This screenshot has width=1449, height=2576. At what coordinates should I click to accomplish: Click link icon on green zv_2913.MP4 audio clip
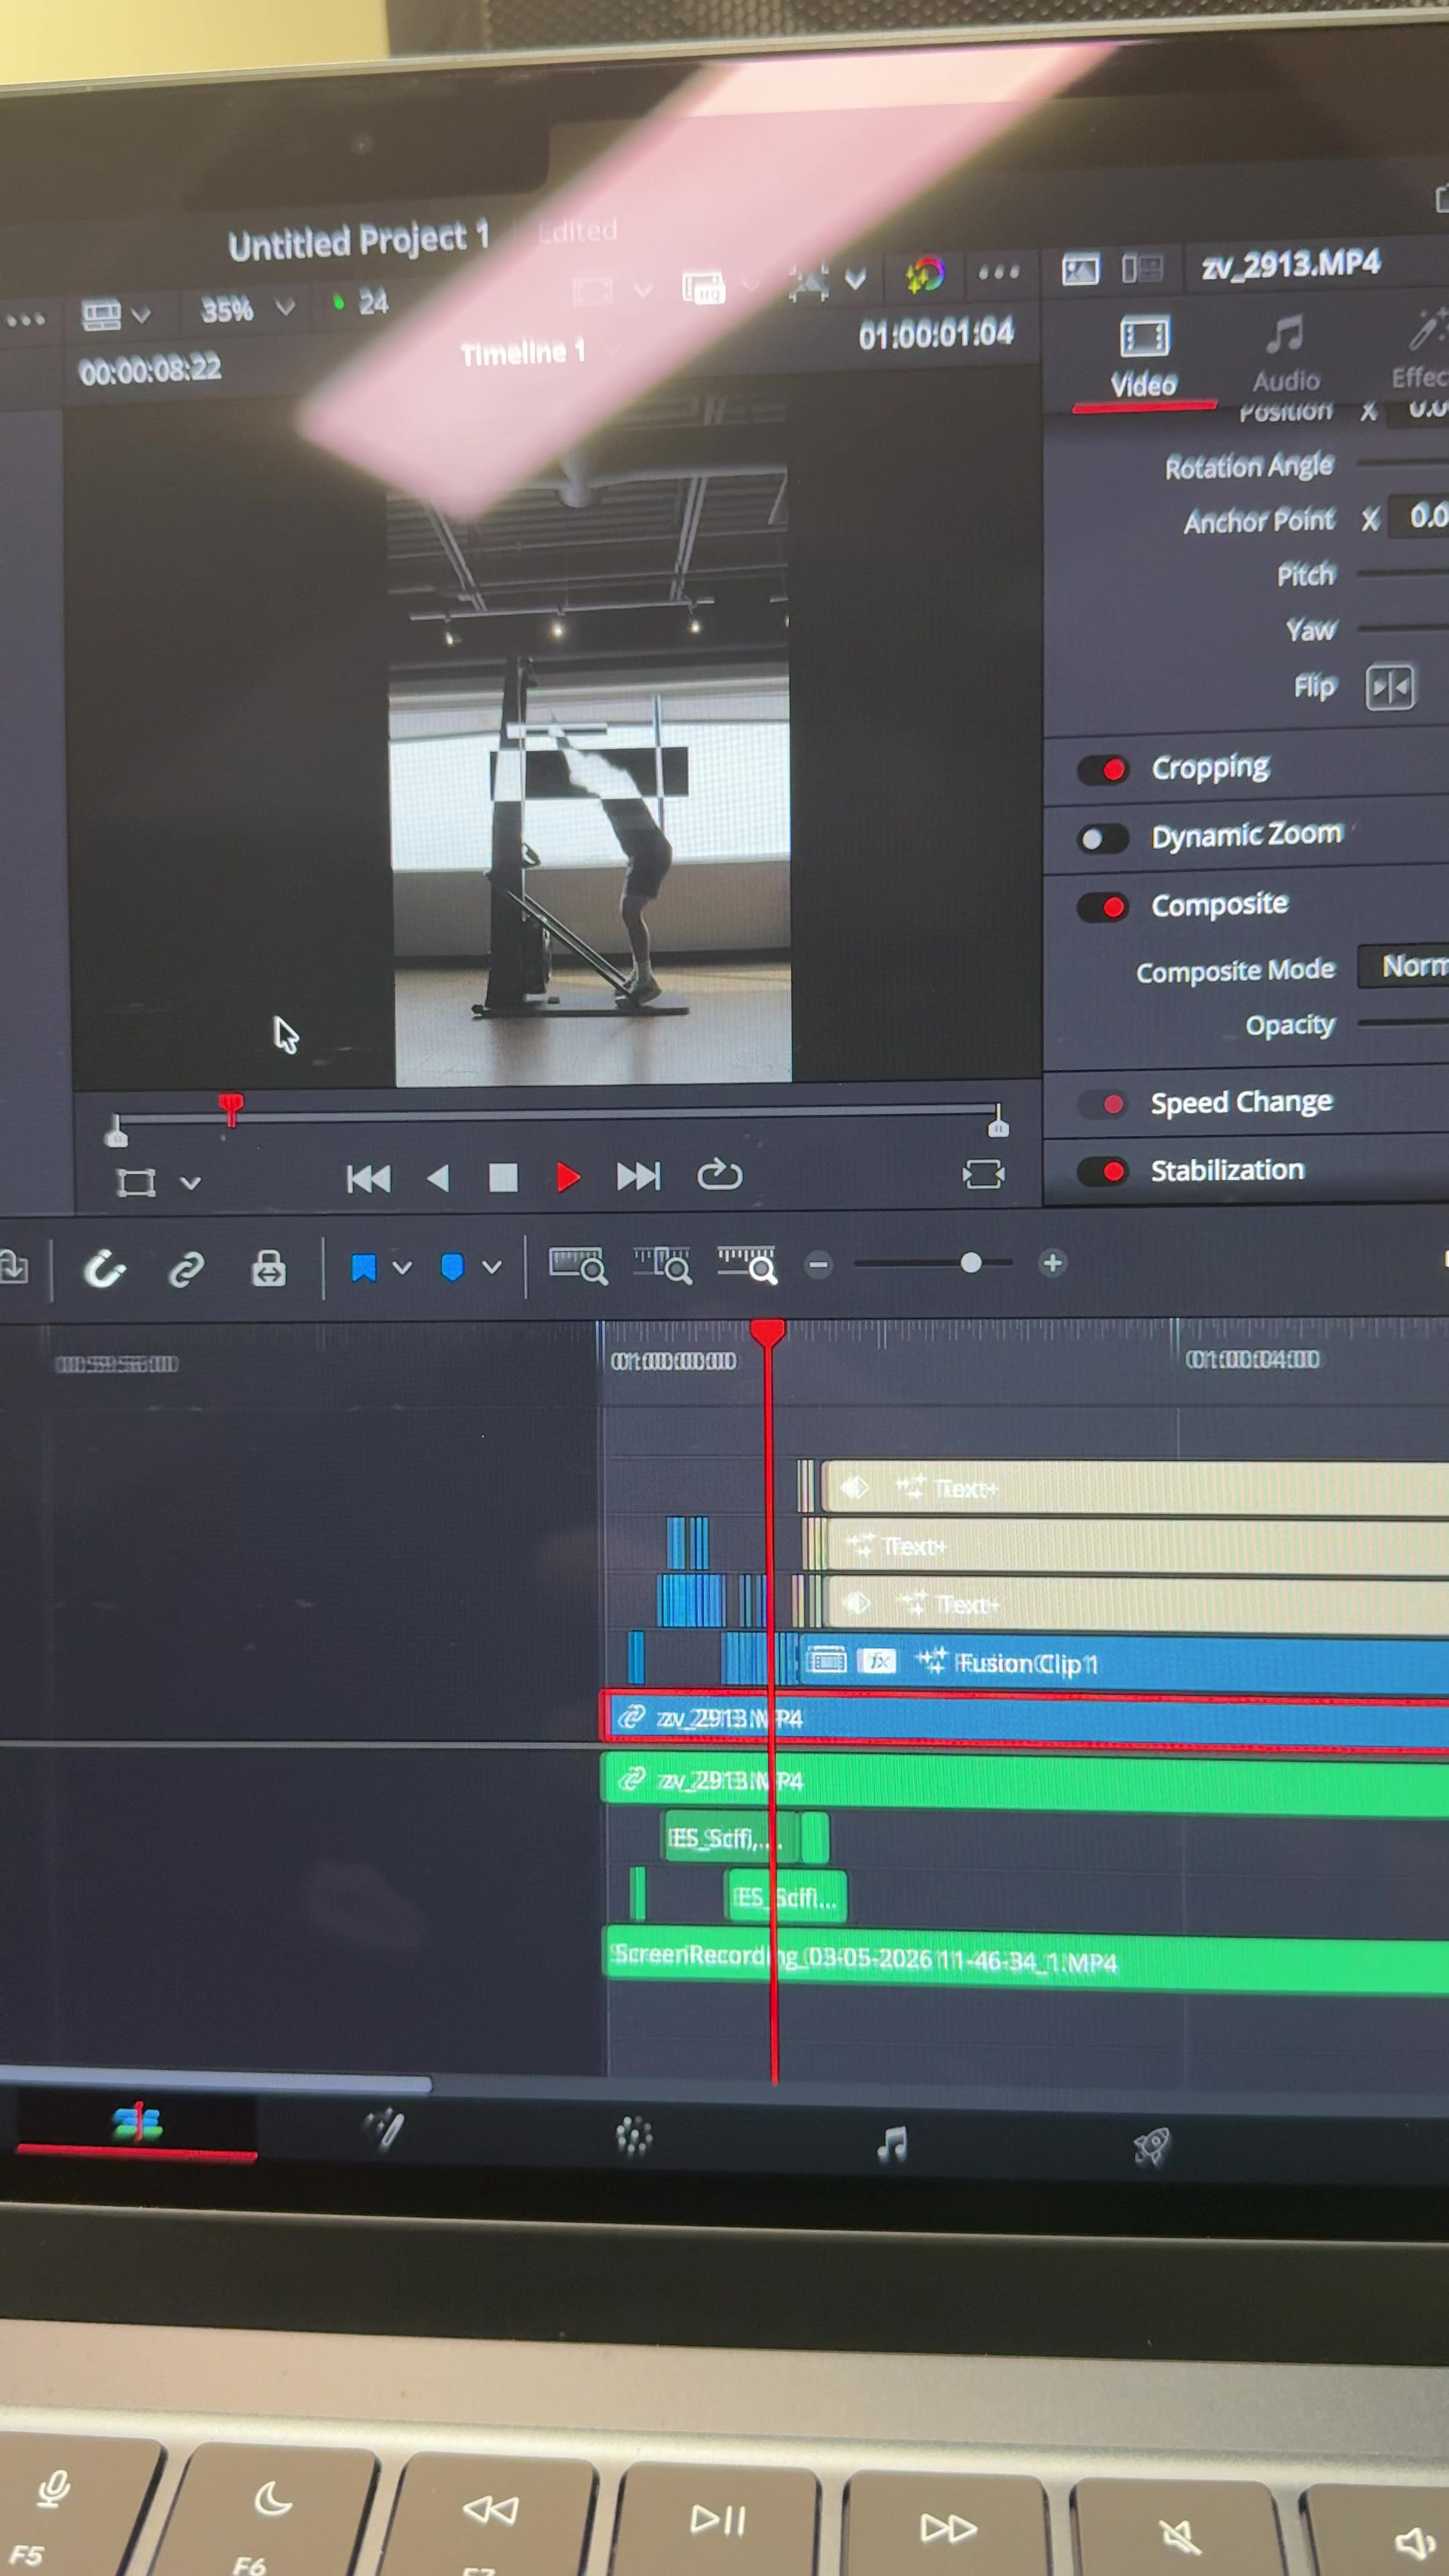coord(631,1779)
